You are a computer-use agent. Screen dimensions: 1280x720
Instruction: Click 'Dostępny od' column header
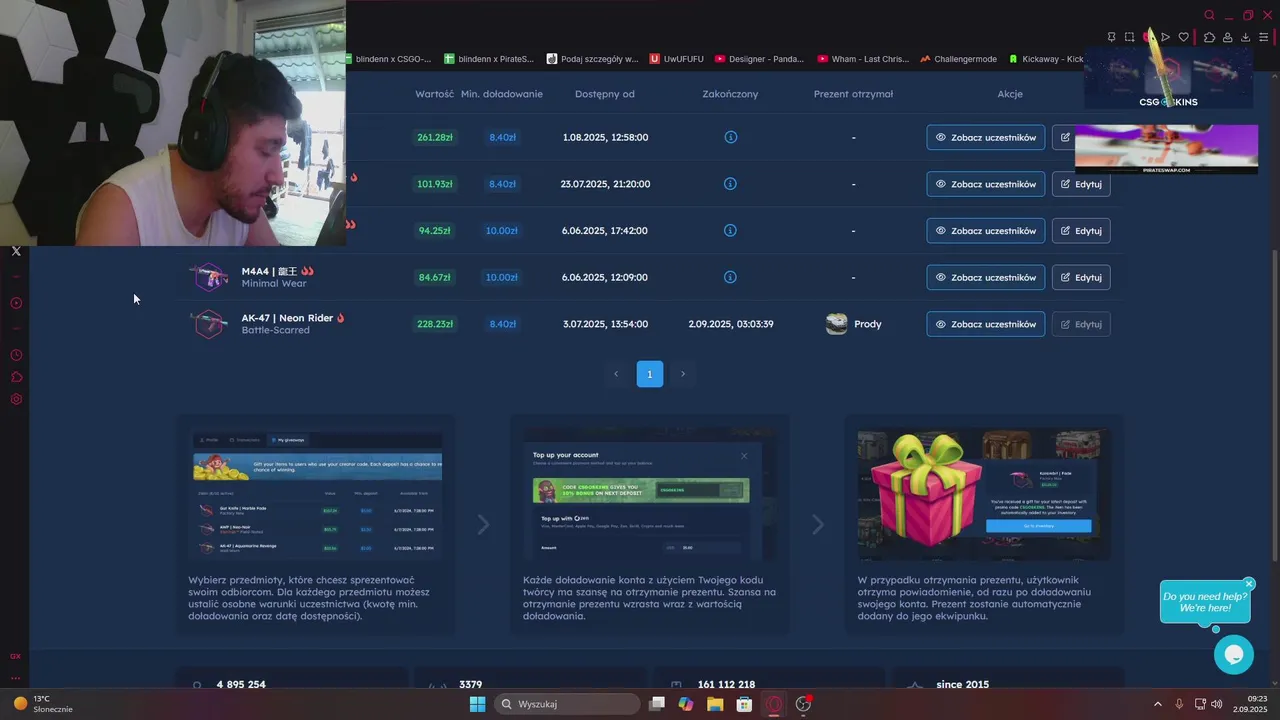(x=604, y=94)
